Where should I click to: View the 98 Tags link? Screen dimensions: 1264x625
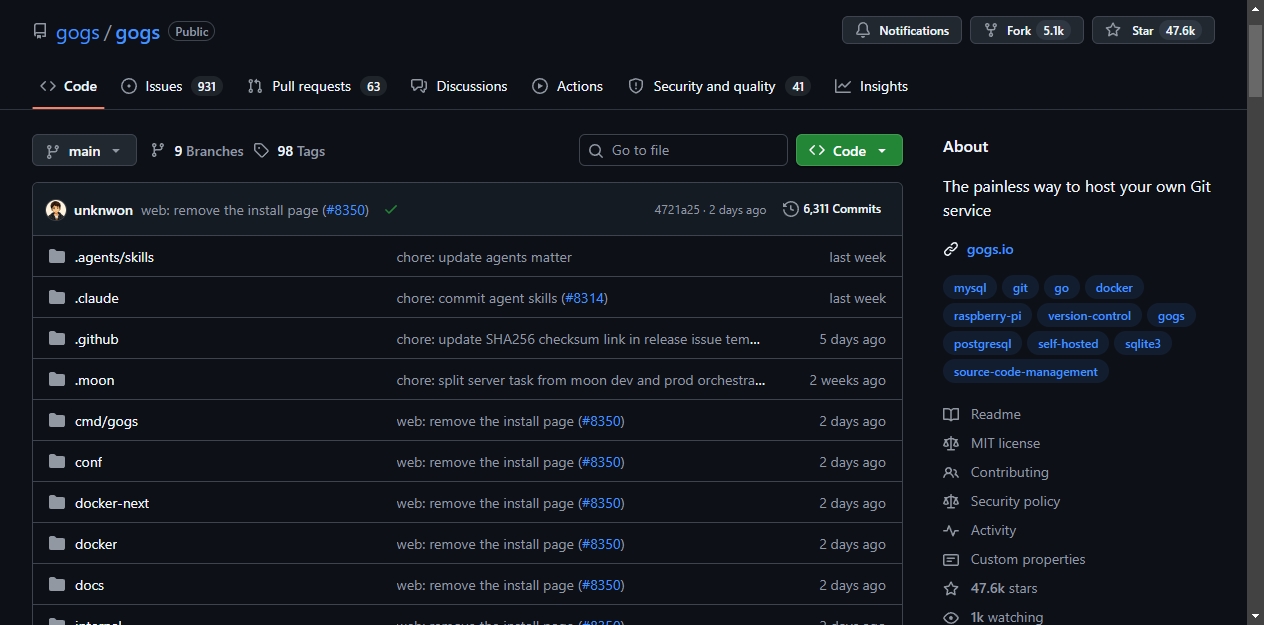(289, 151)
